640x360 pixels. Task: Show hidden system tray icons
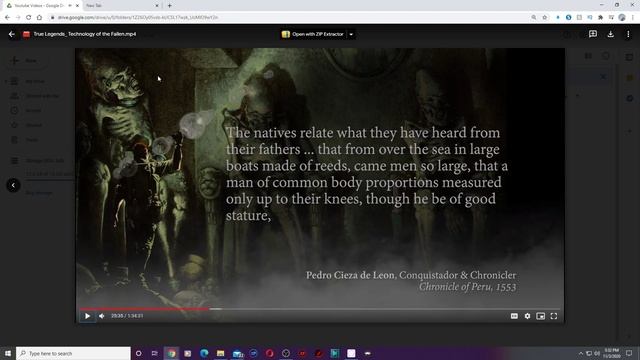[x=581, y=353]
